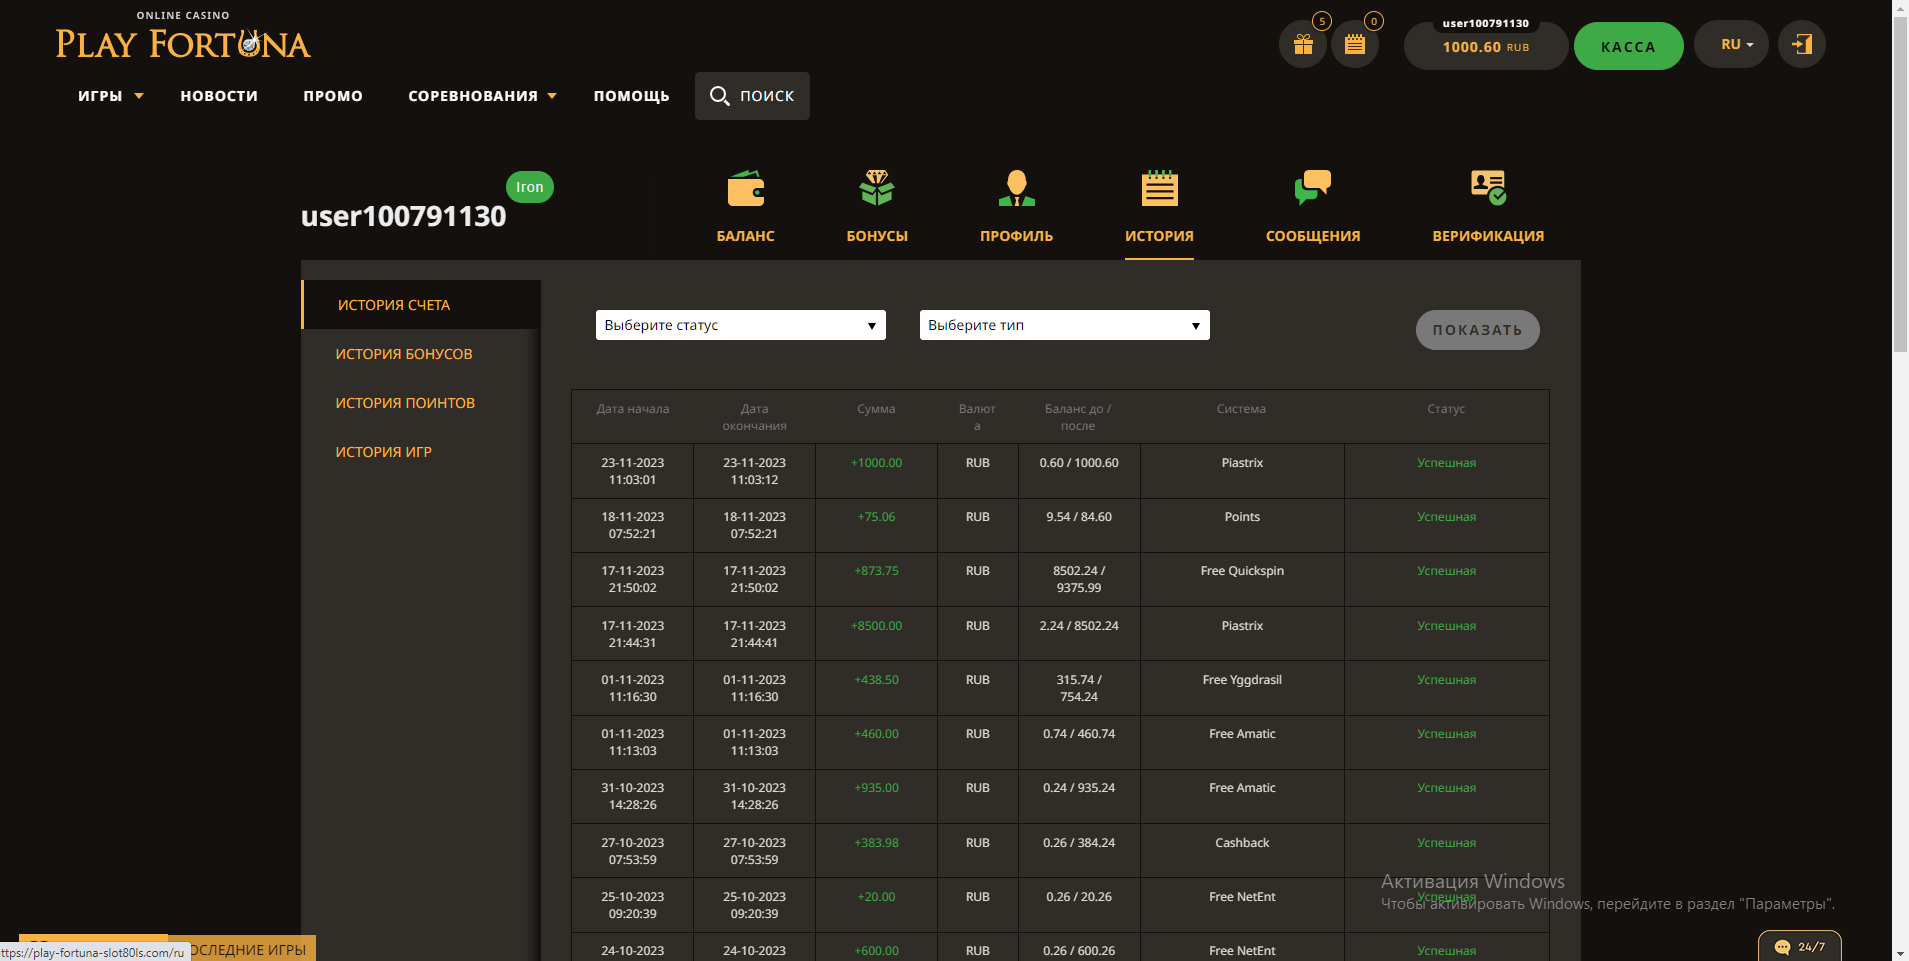The width and height of the screenshot is (1909, 961).
Task: Open the Баланс wallet icon
Action: tap(745, 188)
